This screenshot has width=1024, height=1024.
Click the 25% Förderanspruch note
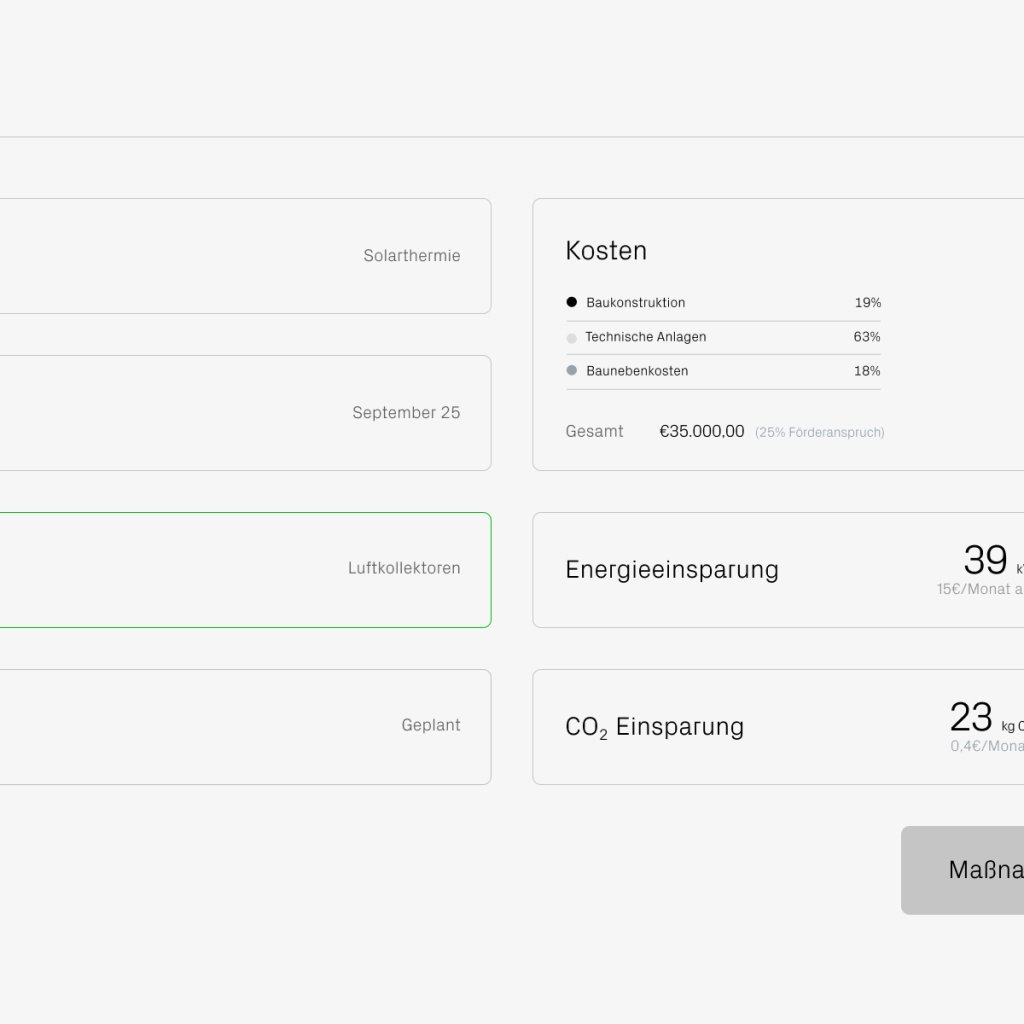820,432
